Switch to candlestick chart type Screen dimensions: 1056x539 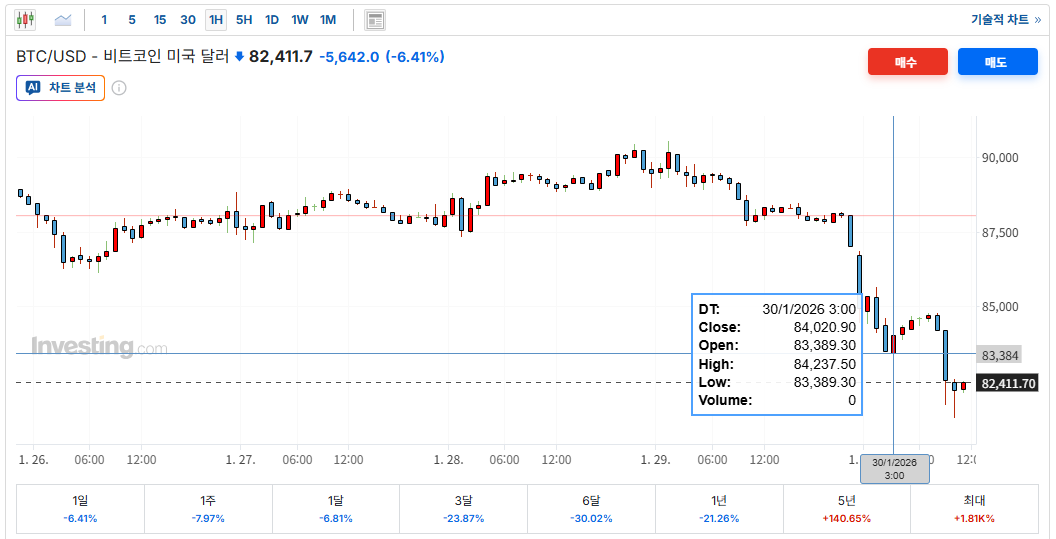(x=25, y=19)
